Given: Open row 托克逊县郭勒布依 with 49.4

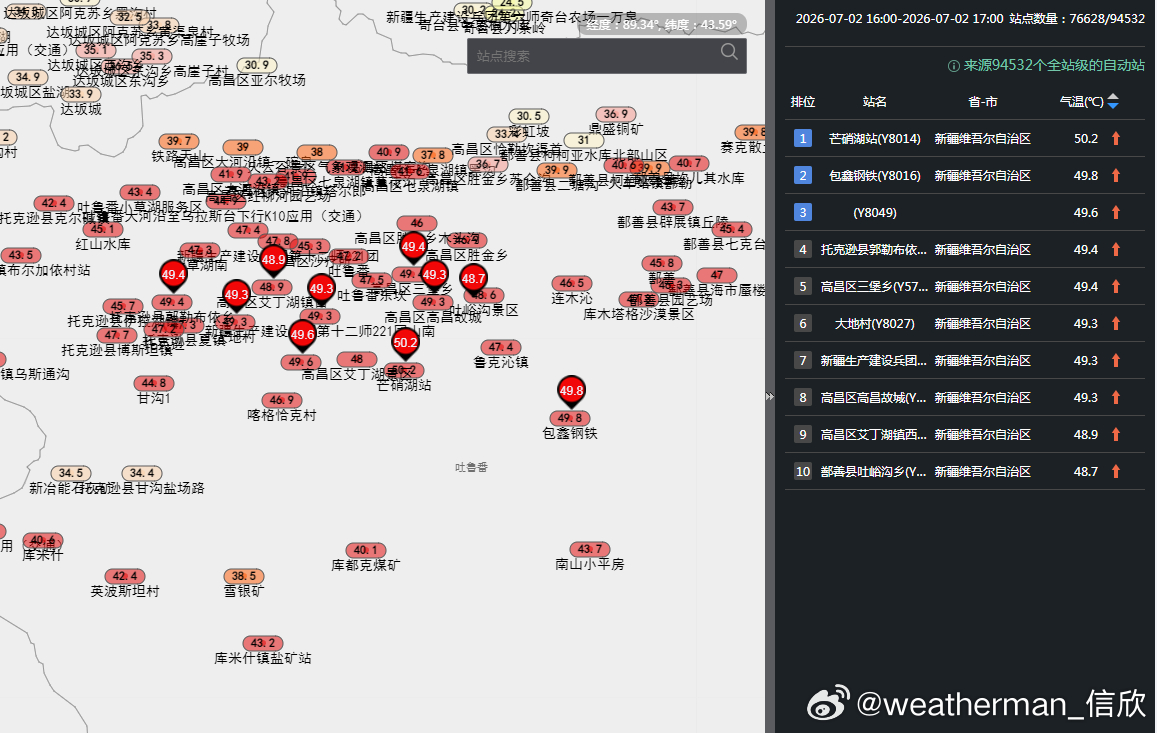Looking at the screenshot, I should (965, 250).
